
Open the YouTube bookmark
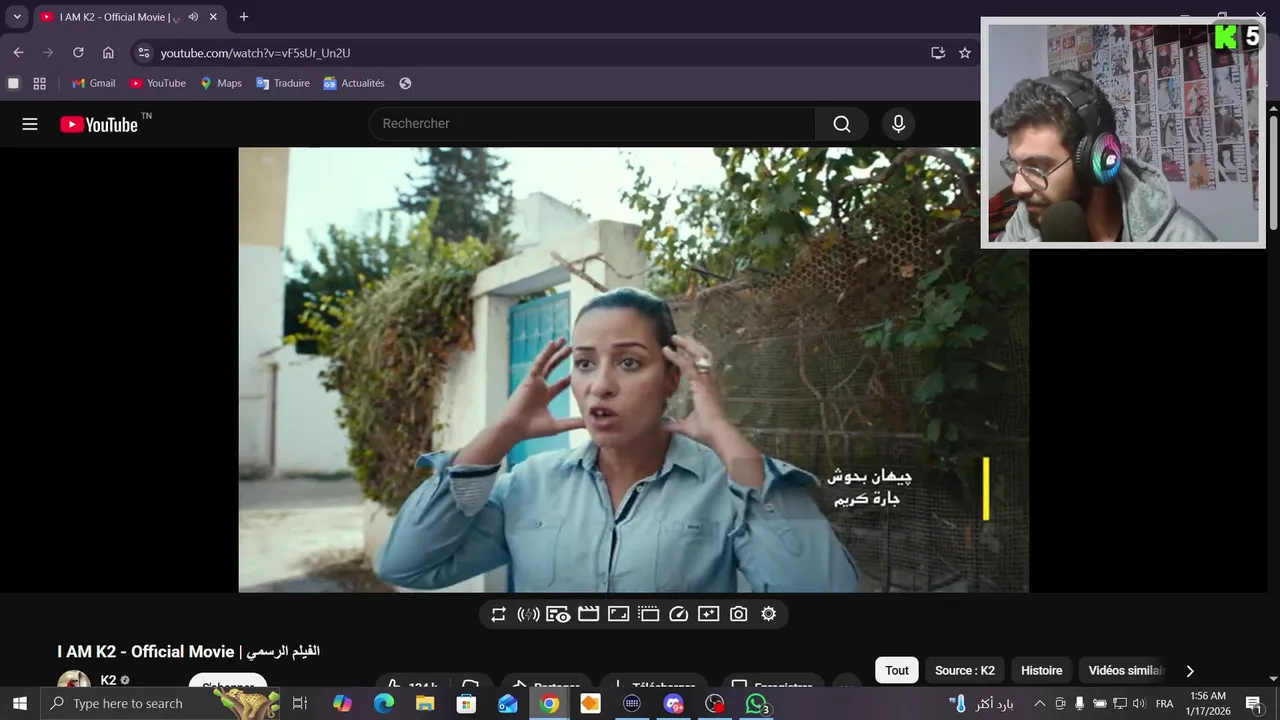pyautogui.click(x=158, y=83)
